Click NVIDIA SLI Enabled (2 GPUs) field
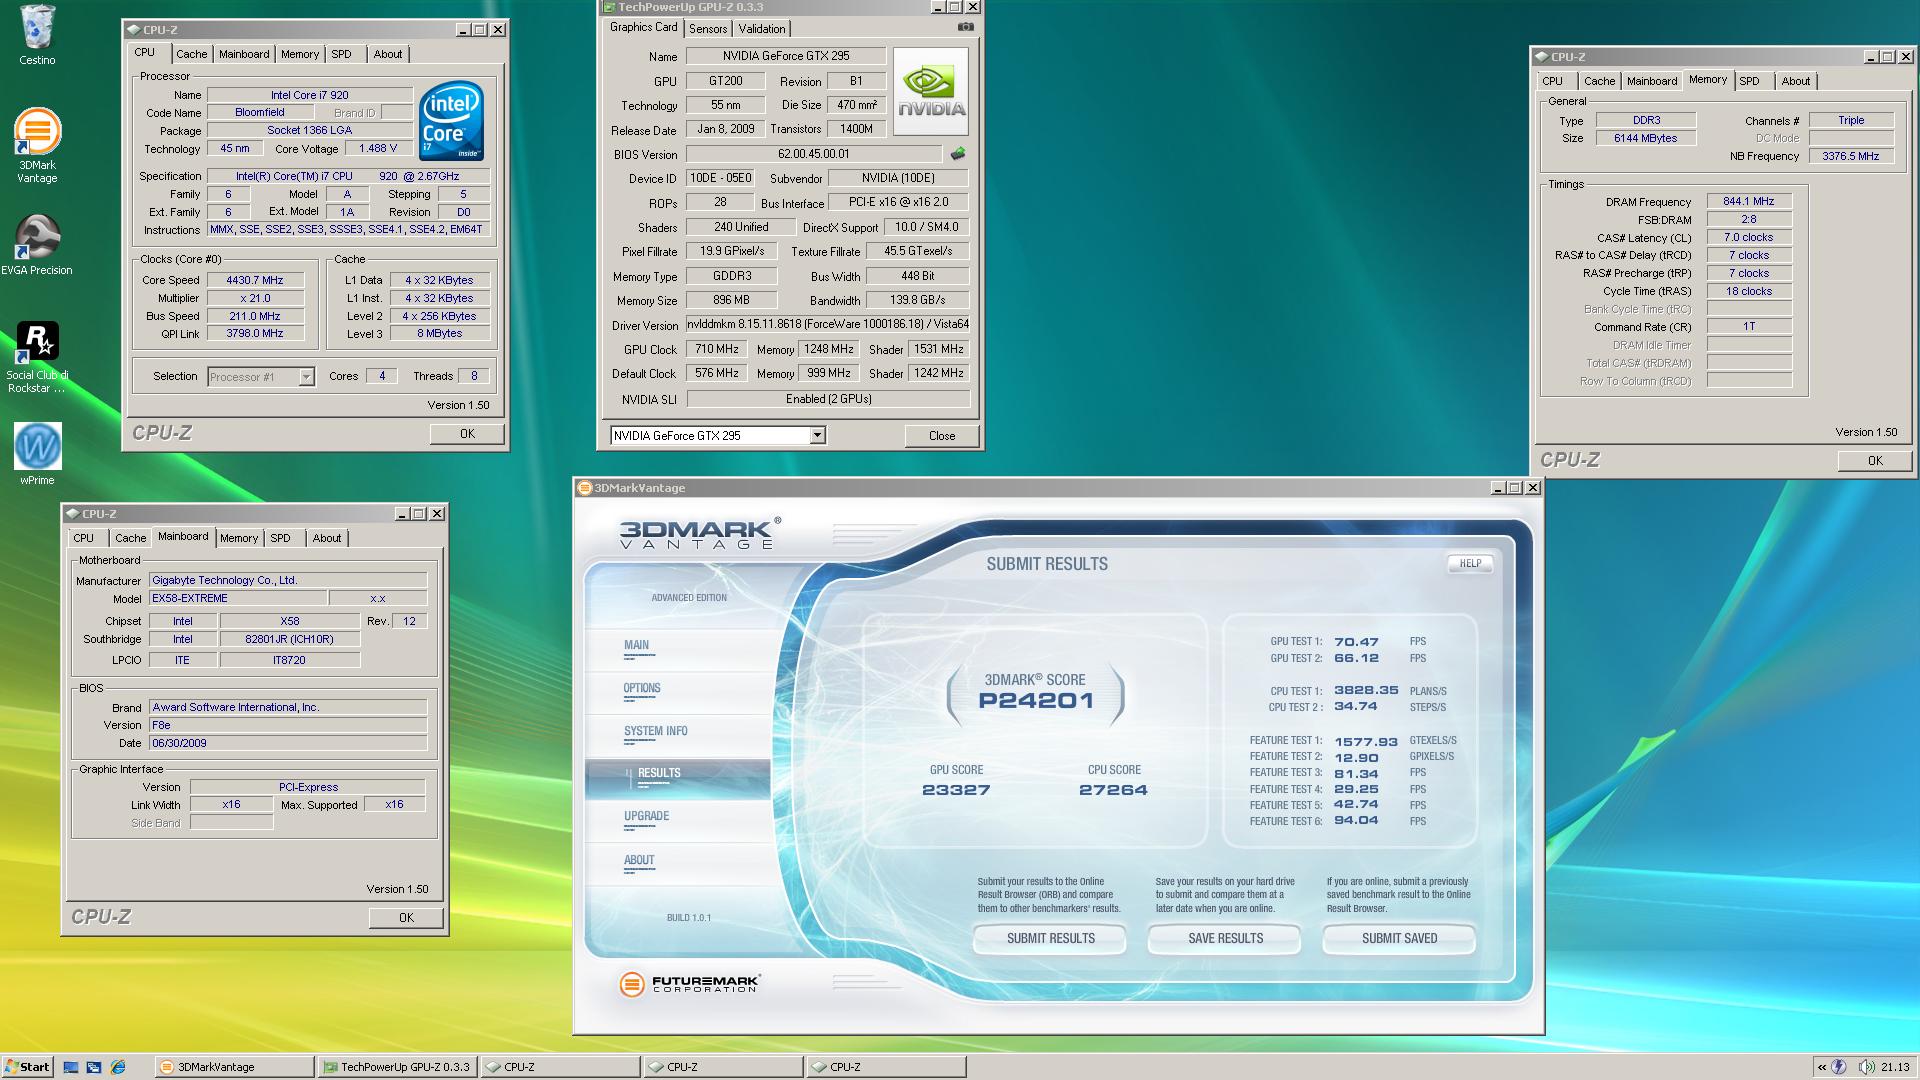The width and height of the screenshot is (1920, 1080). (828, 398)
